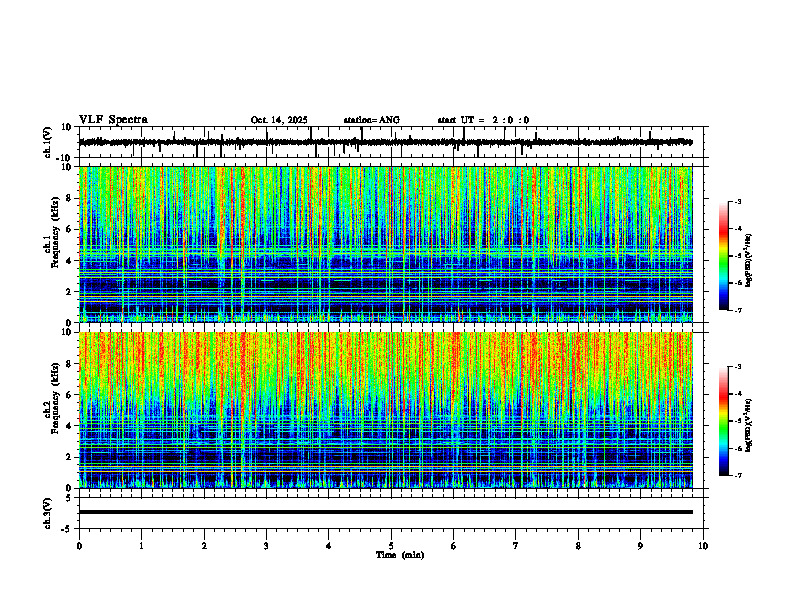Click the ch.3(V) flat trace line
Image resolution: width=792 pixels, height=612 pixels.
coord(386,512)
